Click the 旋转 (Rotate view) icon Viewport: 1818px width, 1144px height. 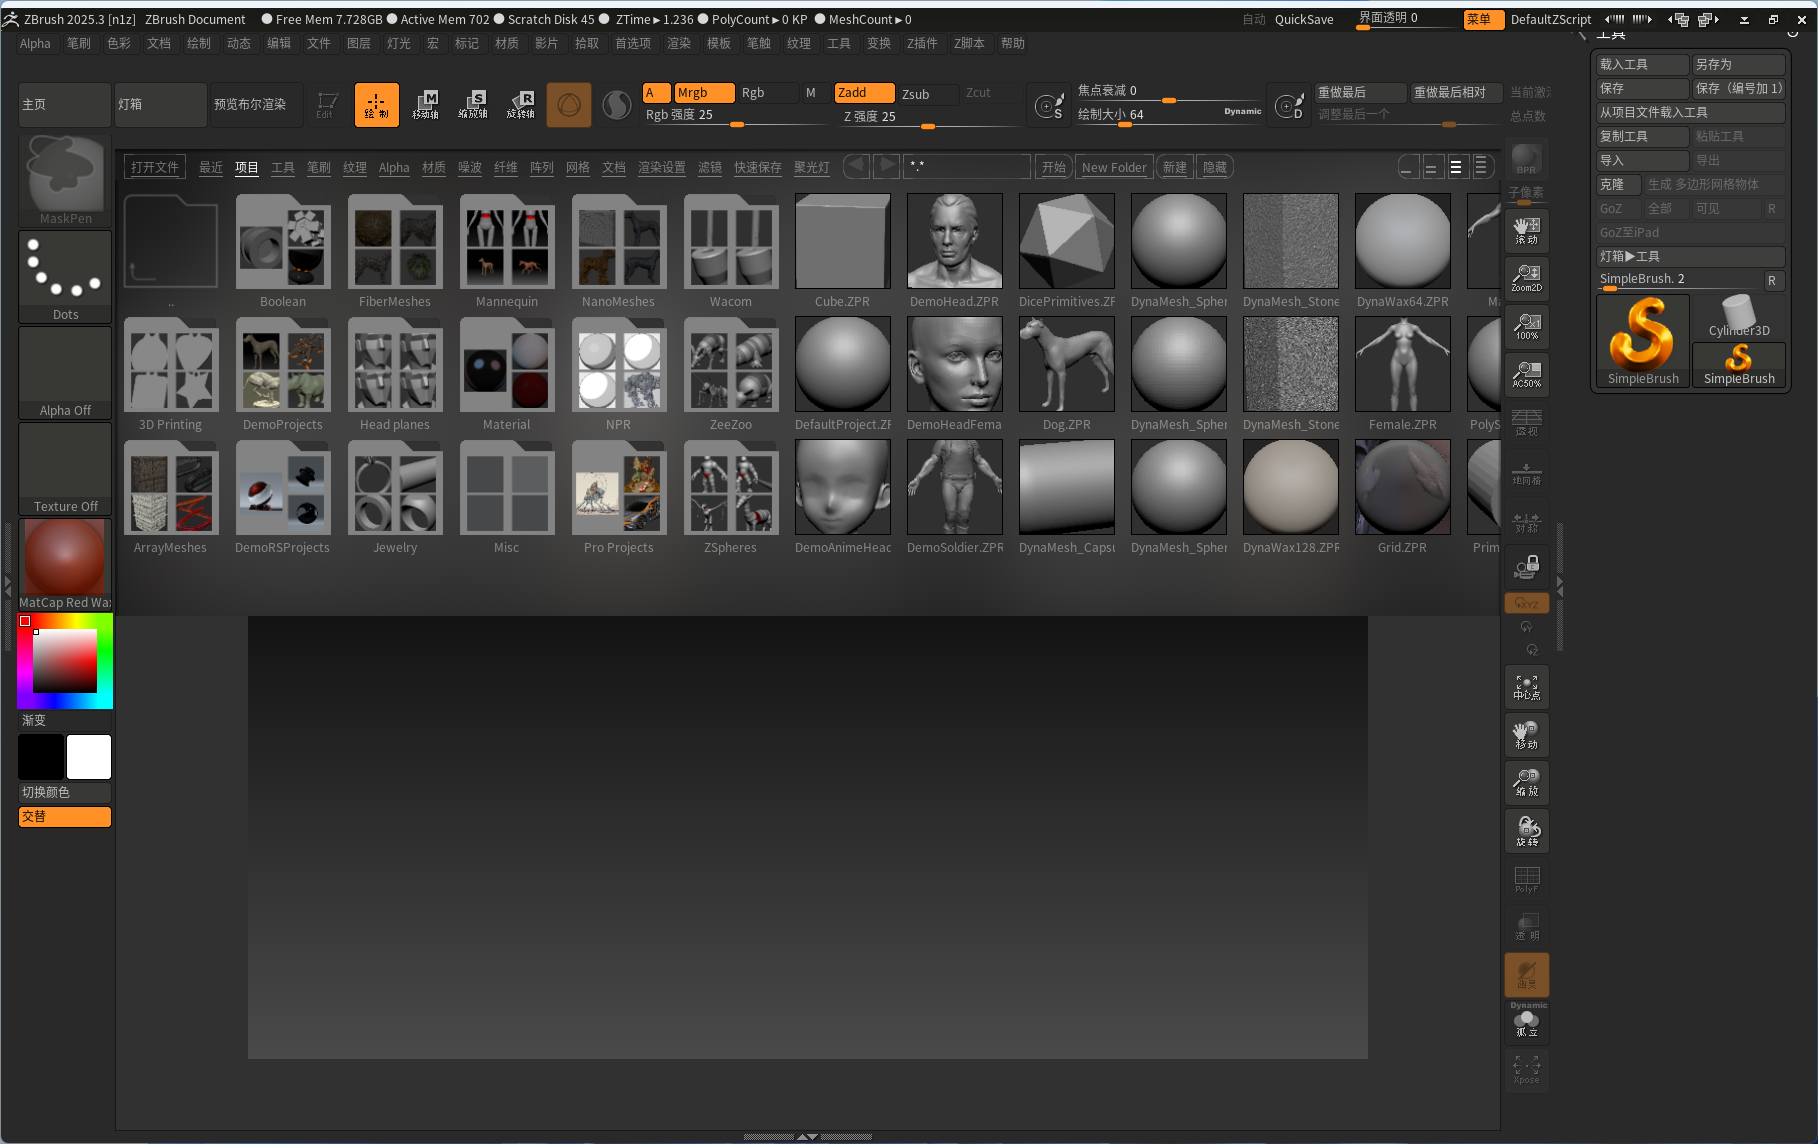1527,831
